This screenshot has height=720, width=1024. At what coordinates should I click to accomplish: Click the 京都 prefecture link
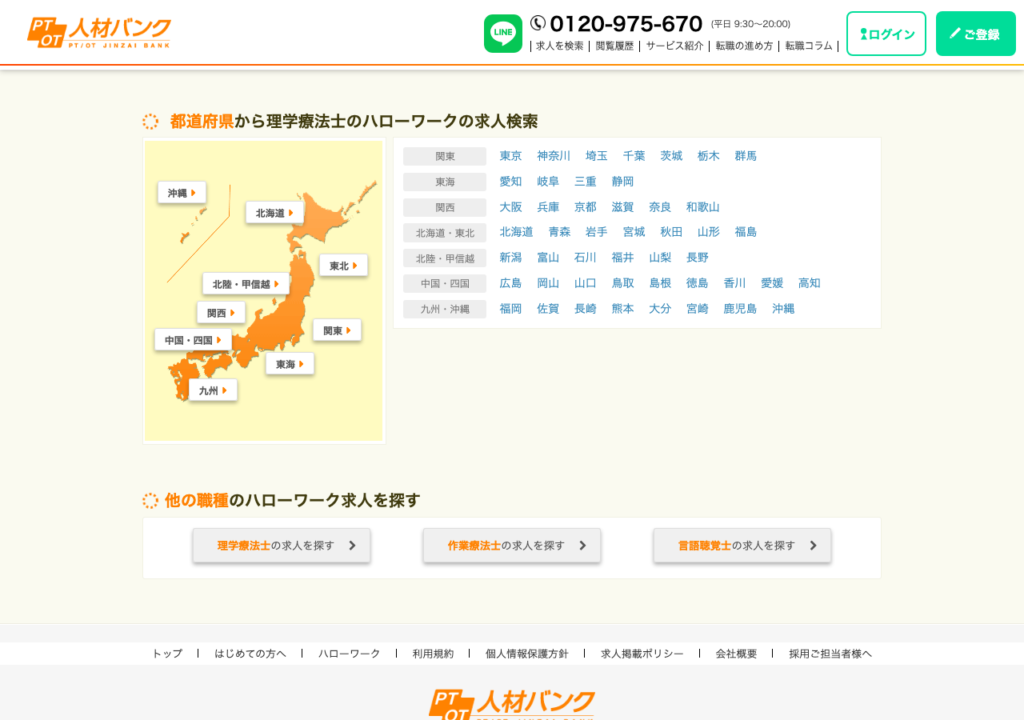[585, 206]
